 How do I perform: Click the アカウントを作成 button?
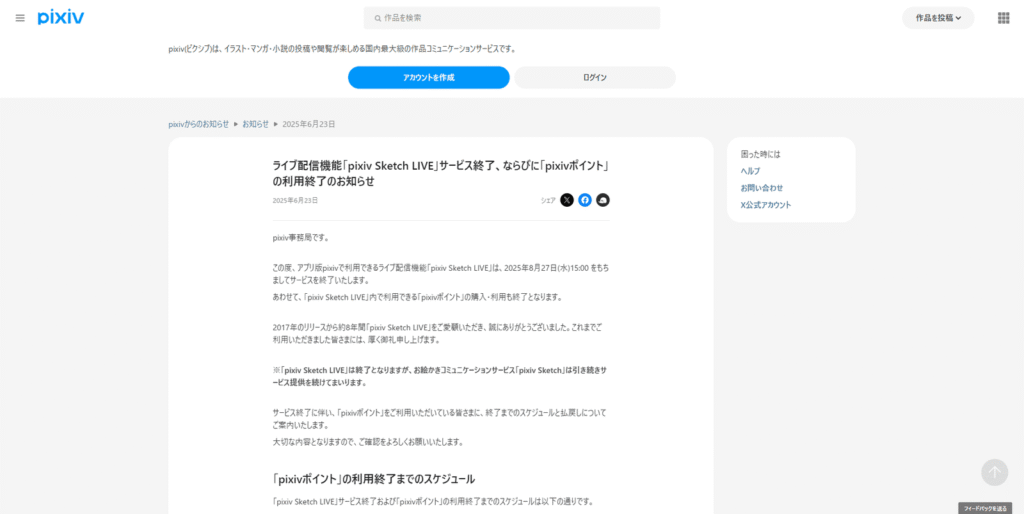coord(428,78)
